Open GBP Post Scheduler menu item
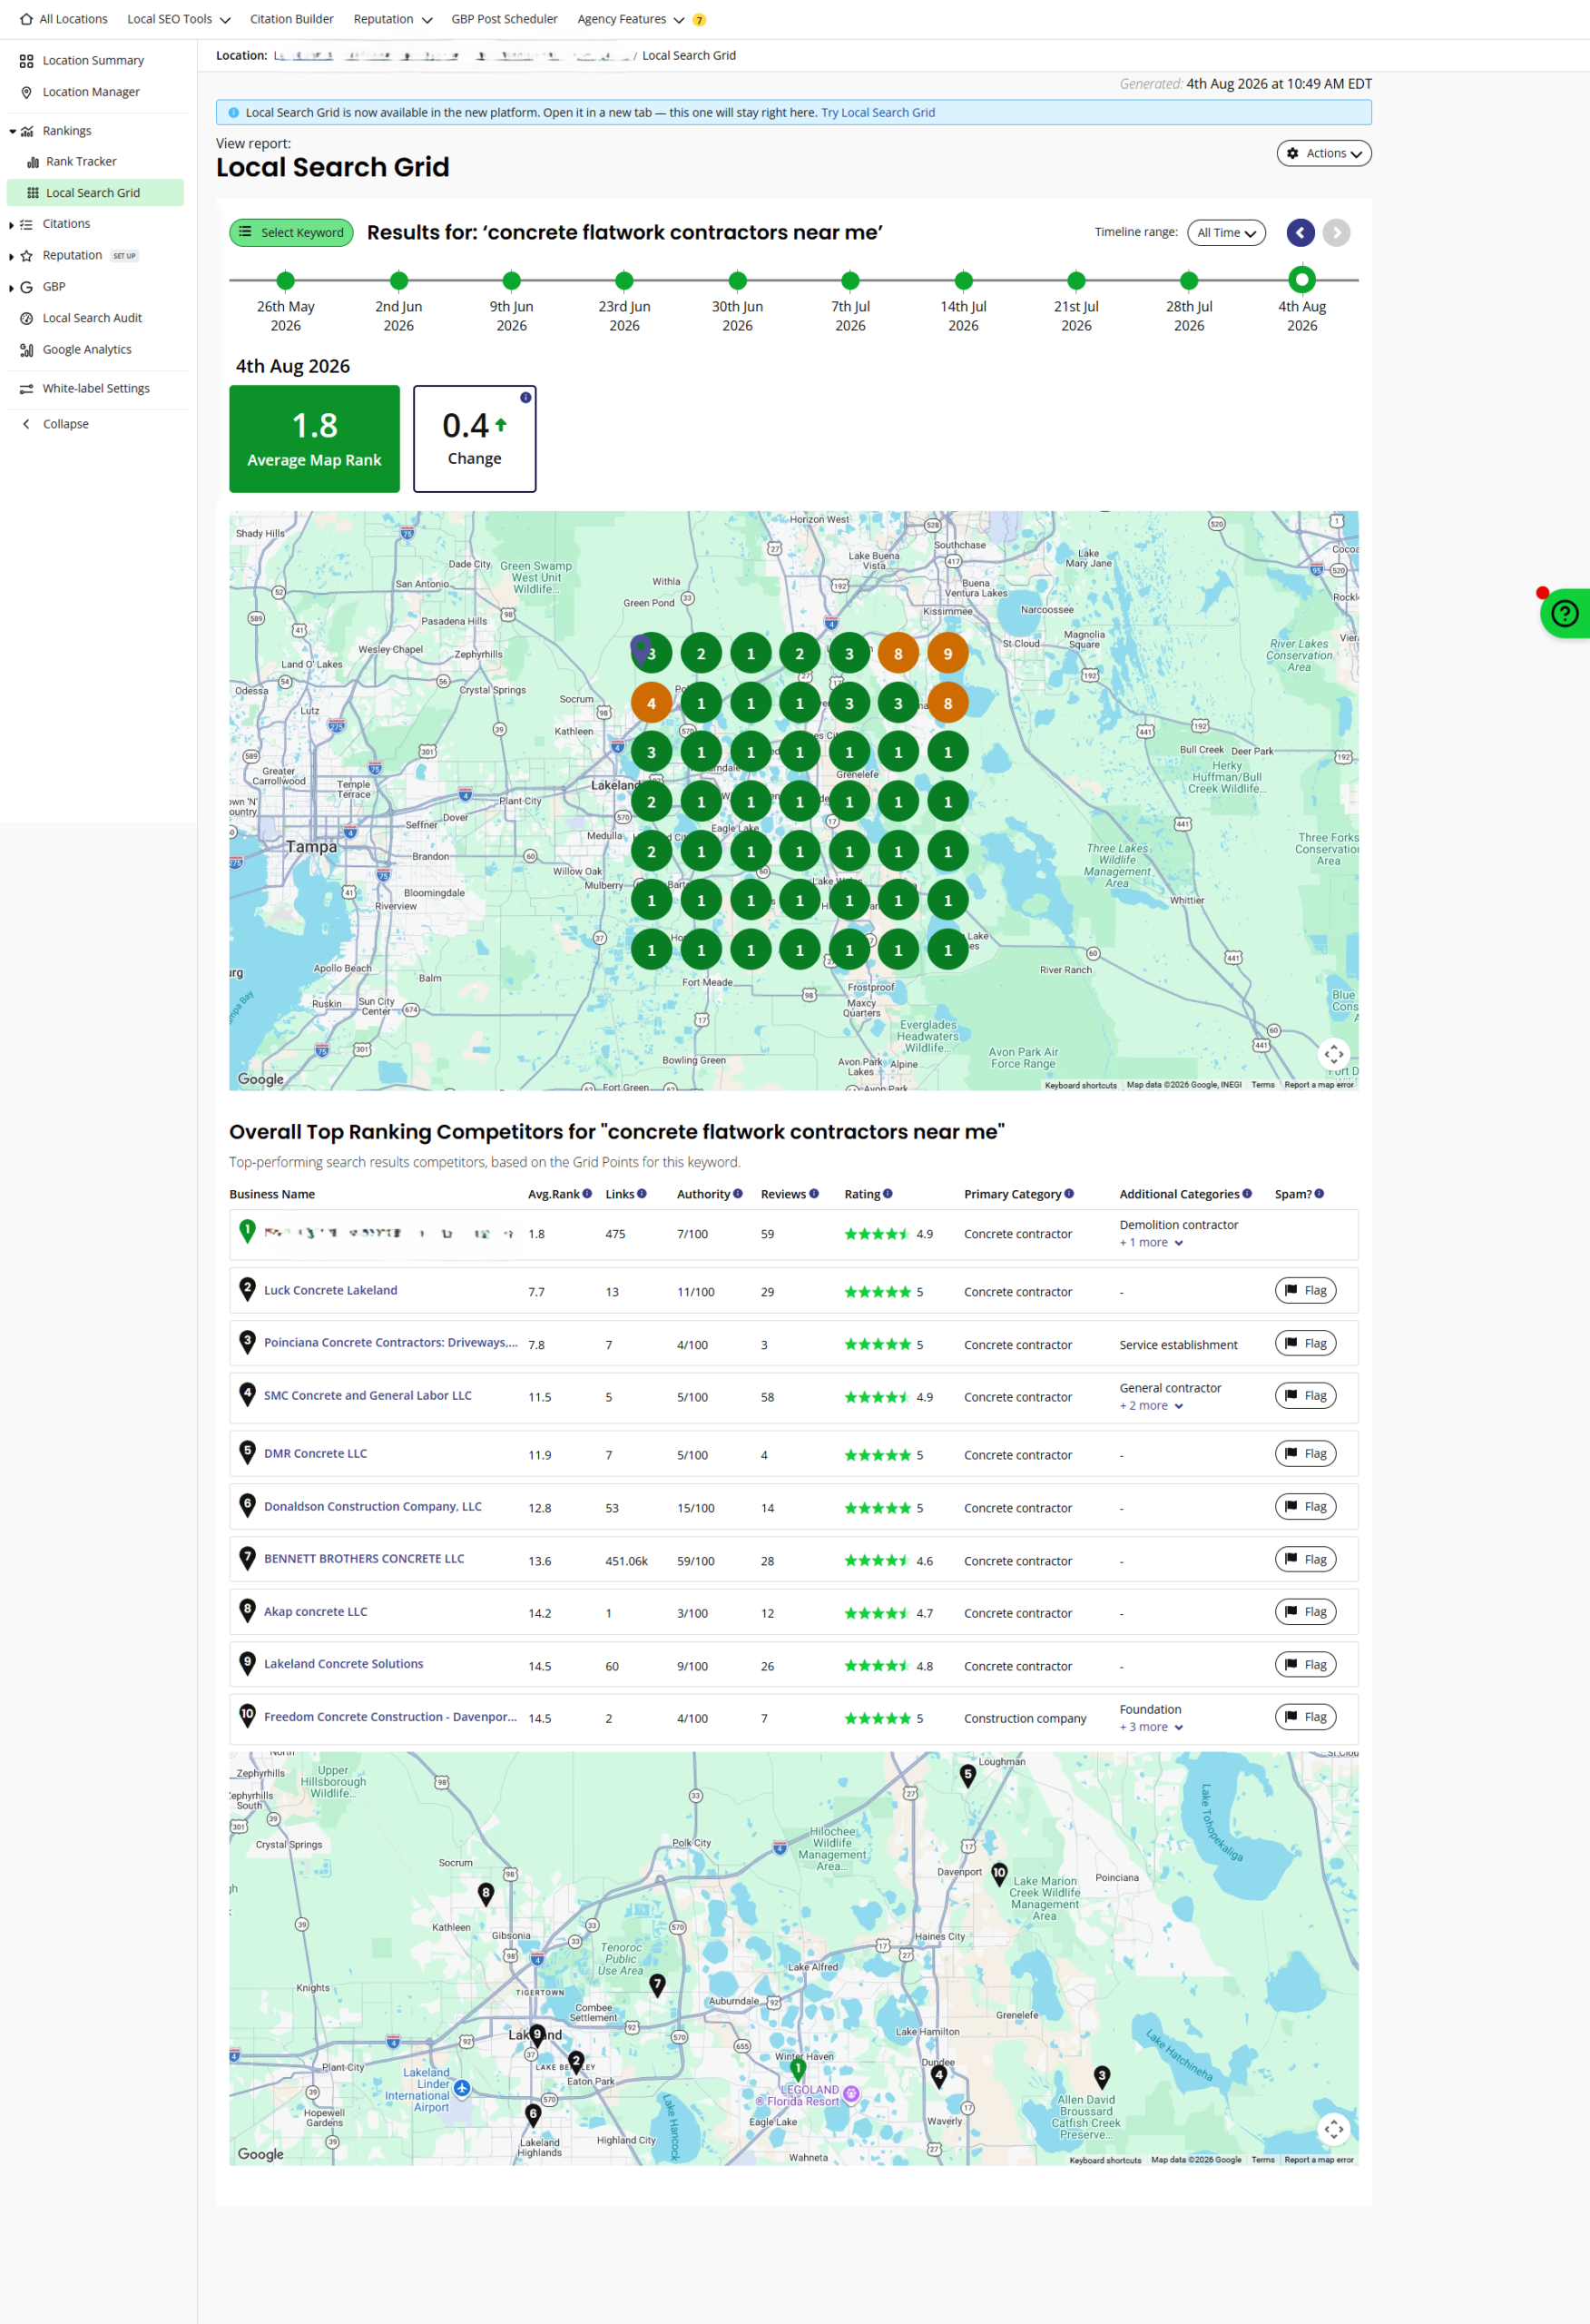 pos(504,19)
